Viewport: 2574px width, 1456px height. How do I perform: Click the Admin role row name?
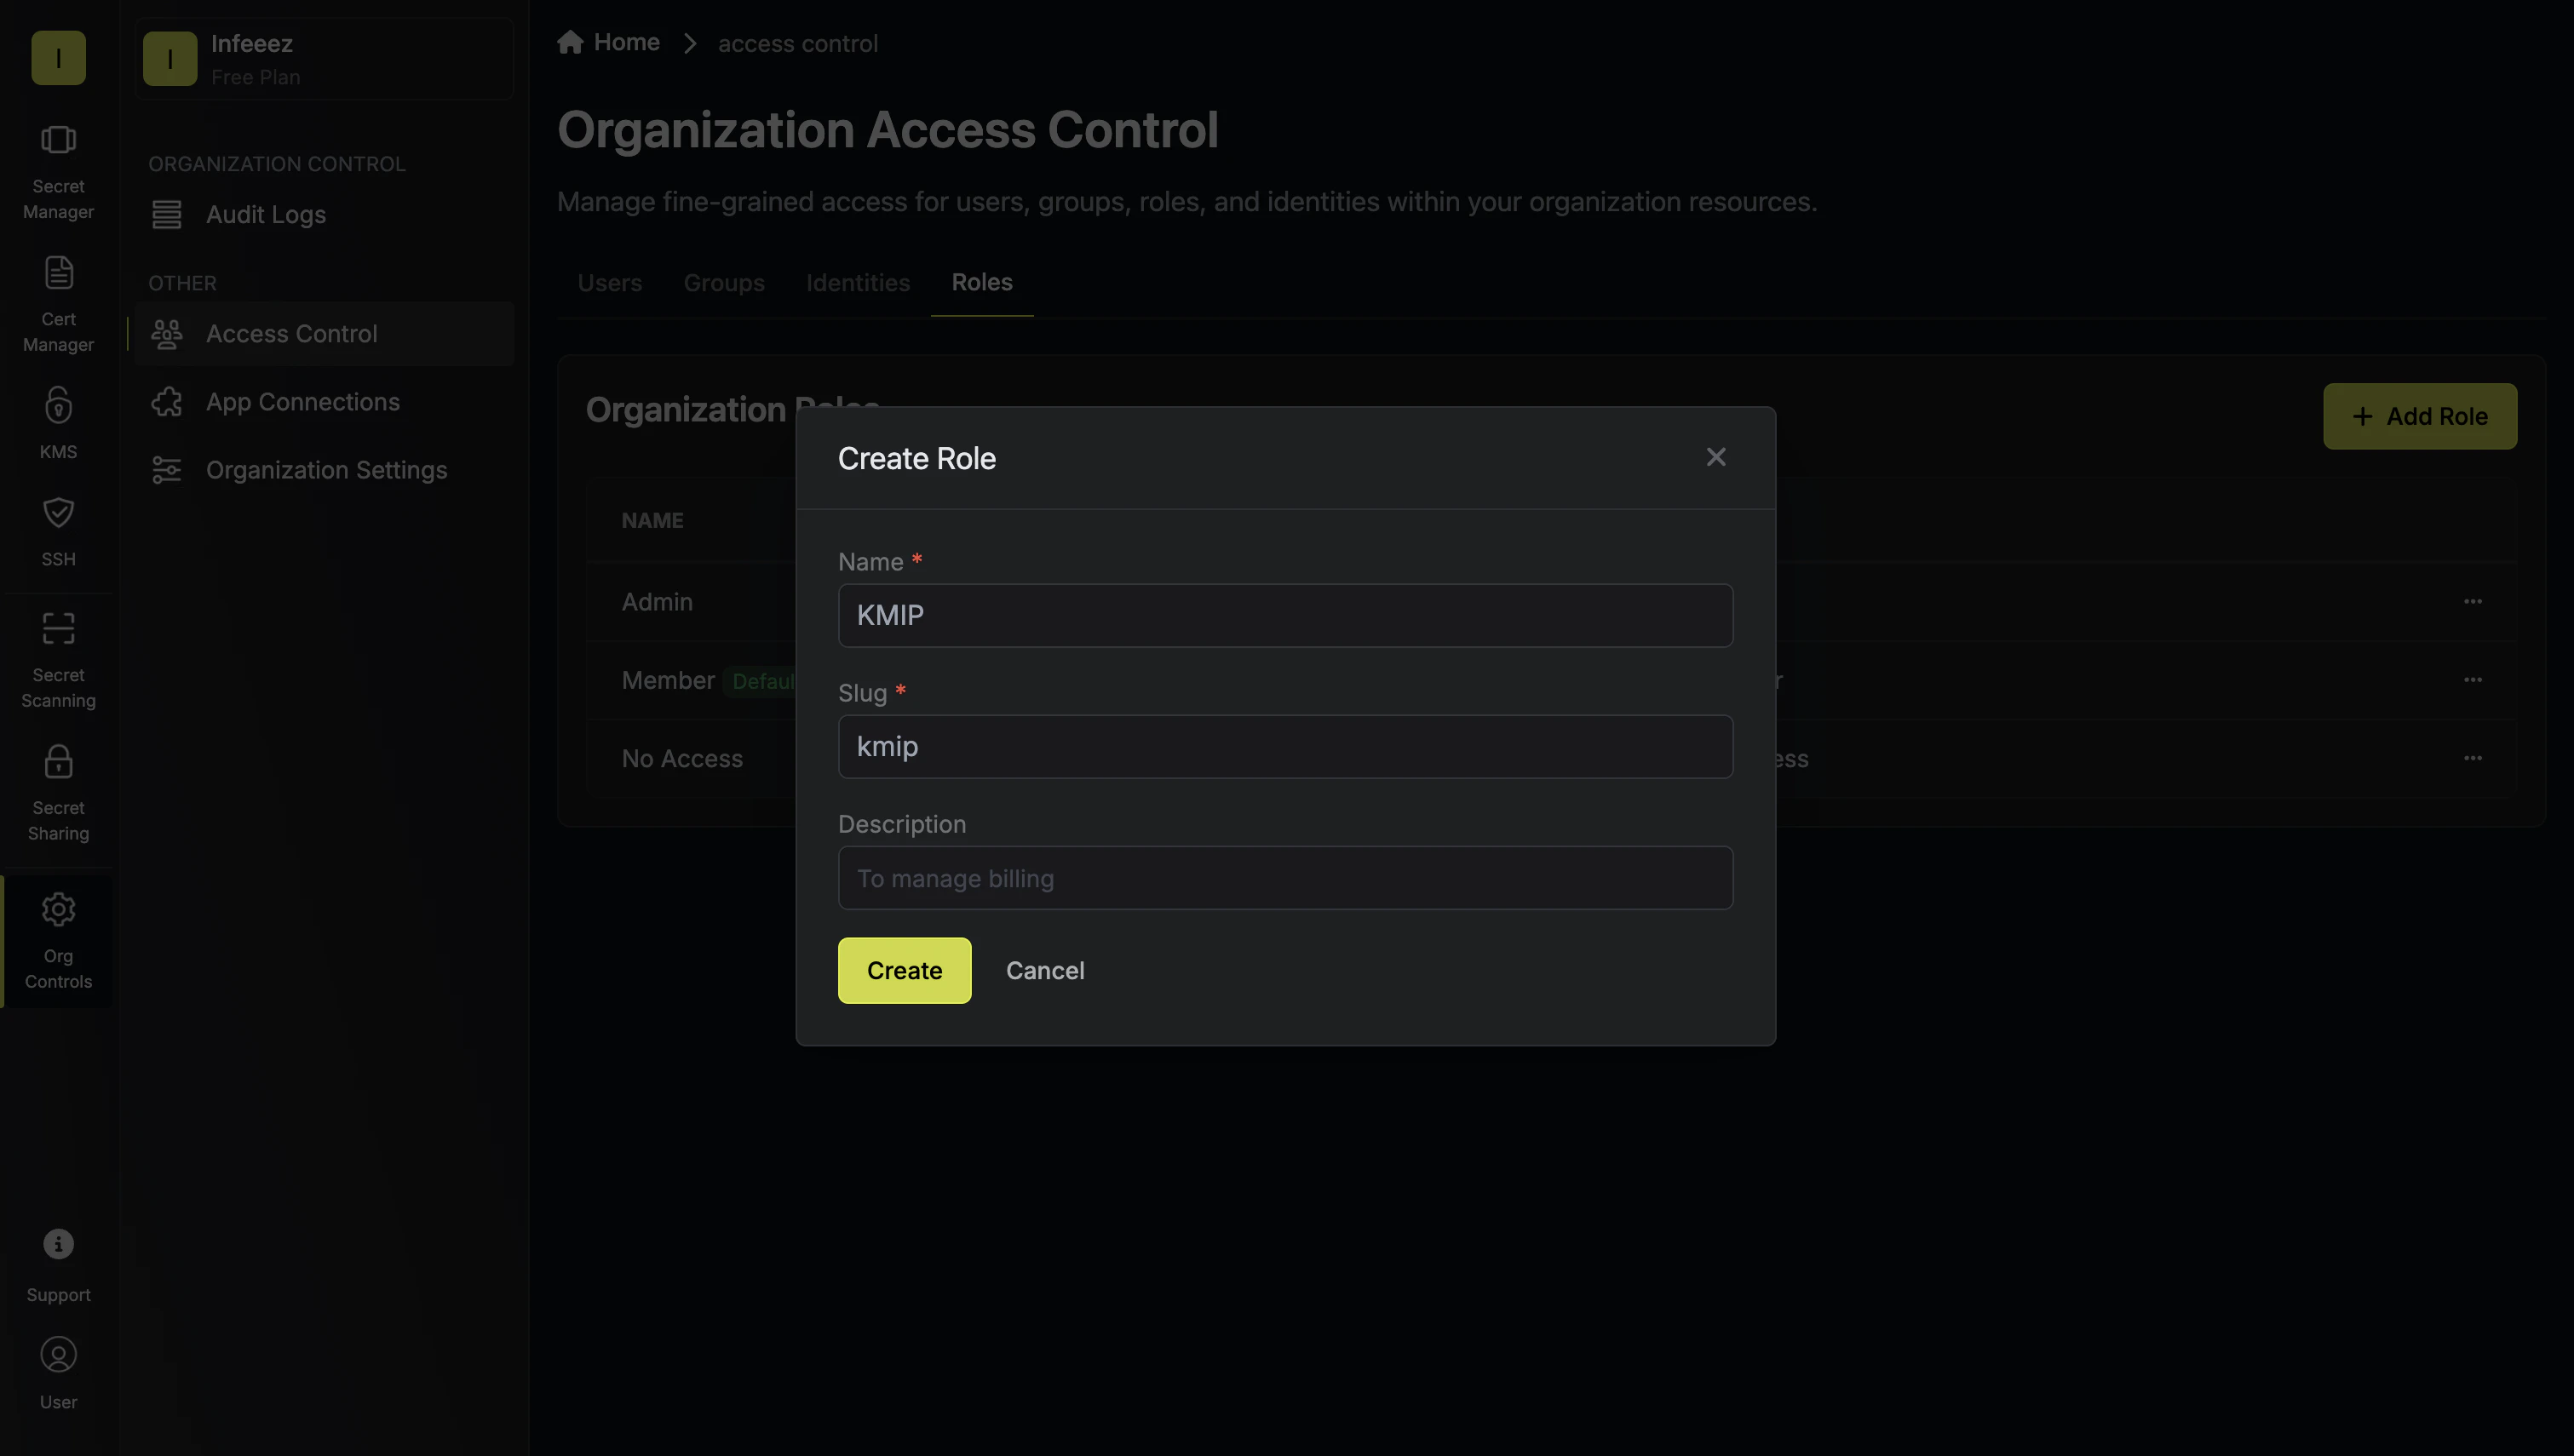(657, 602)
